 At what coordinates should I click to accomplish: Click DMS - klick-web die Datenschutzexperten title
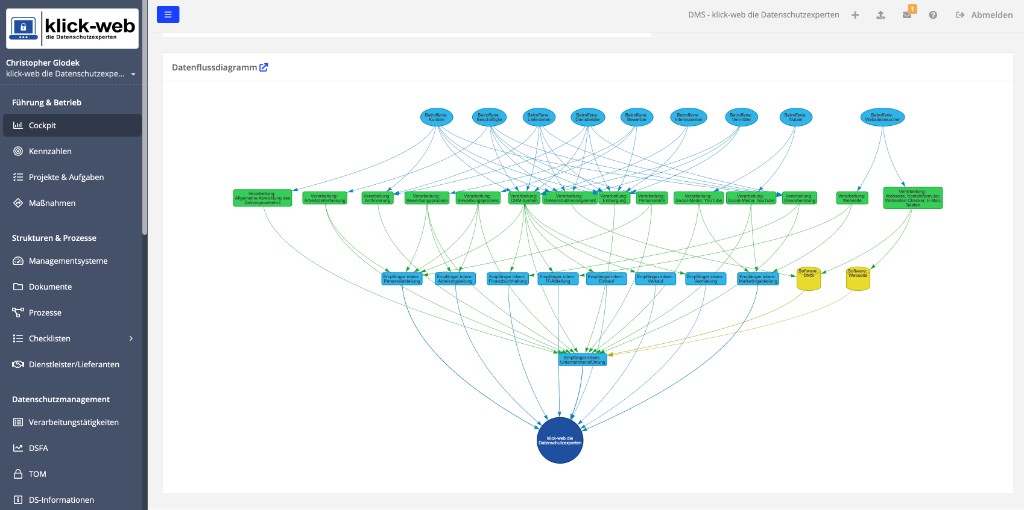pos(763,15)
